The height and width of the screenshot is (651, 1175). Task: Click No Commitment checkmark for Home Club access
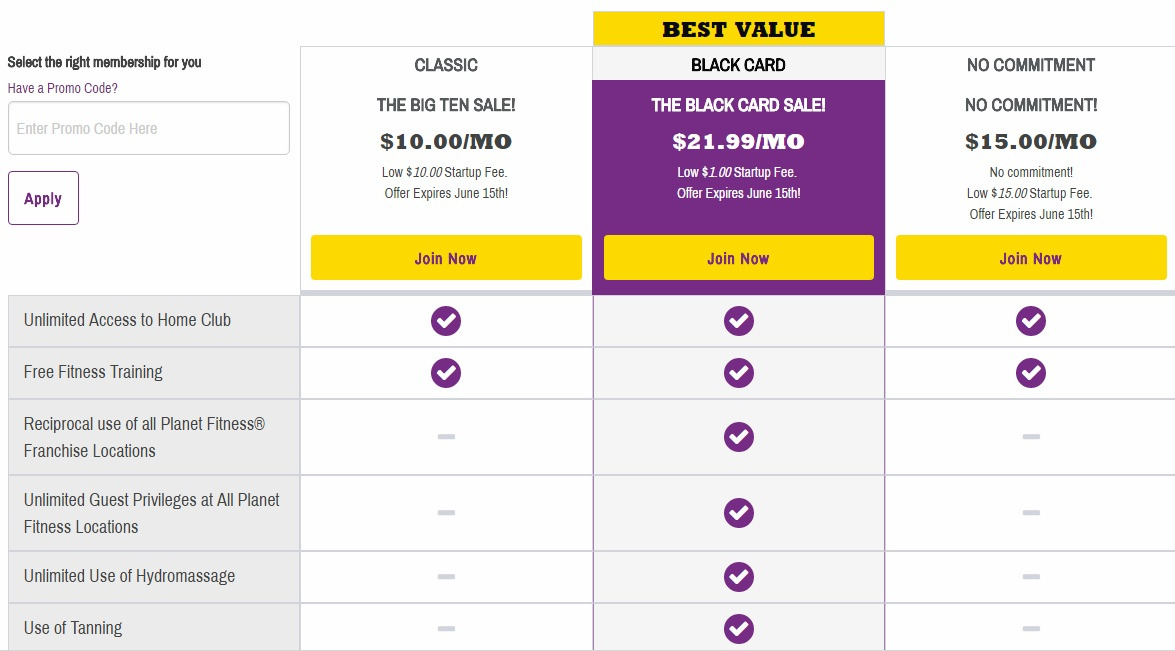[1031, 321]
